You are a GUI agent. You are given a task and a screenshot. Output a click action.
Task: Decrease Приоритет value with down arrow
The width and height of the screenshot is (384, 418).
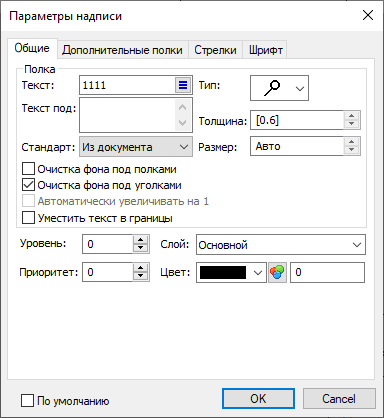coord(141,276)
